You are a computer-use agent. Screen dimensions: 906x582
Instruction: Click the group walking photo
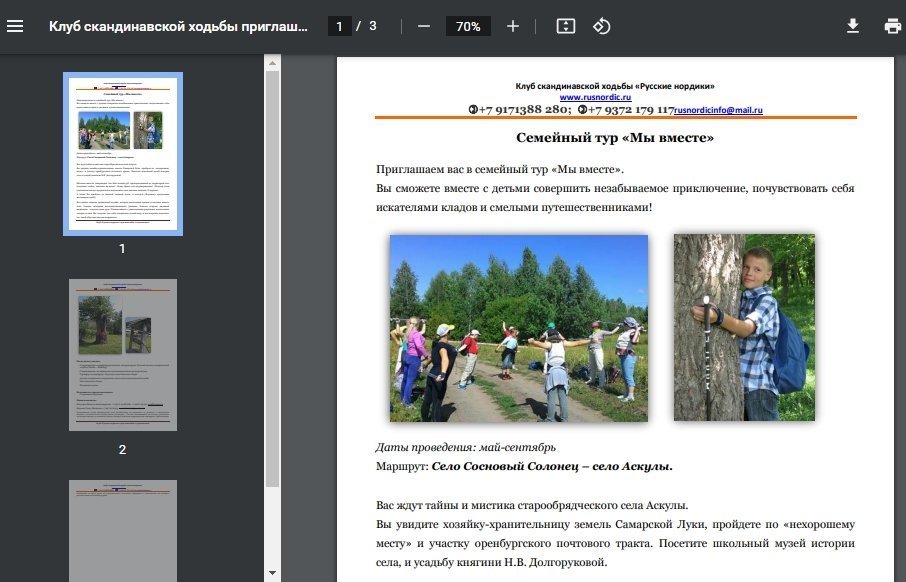519,328
